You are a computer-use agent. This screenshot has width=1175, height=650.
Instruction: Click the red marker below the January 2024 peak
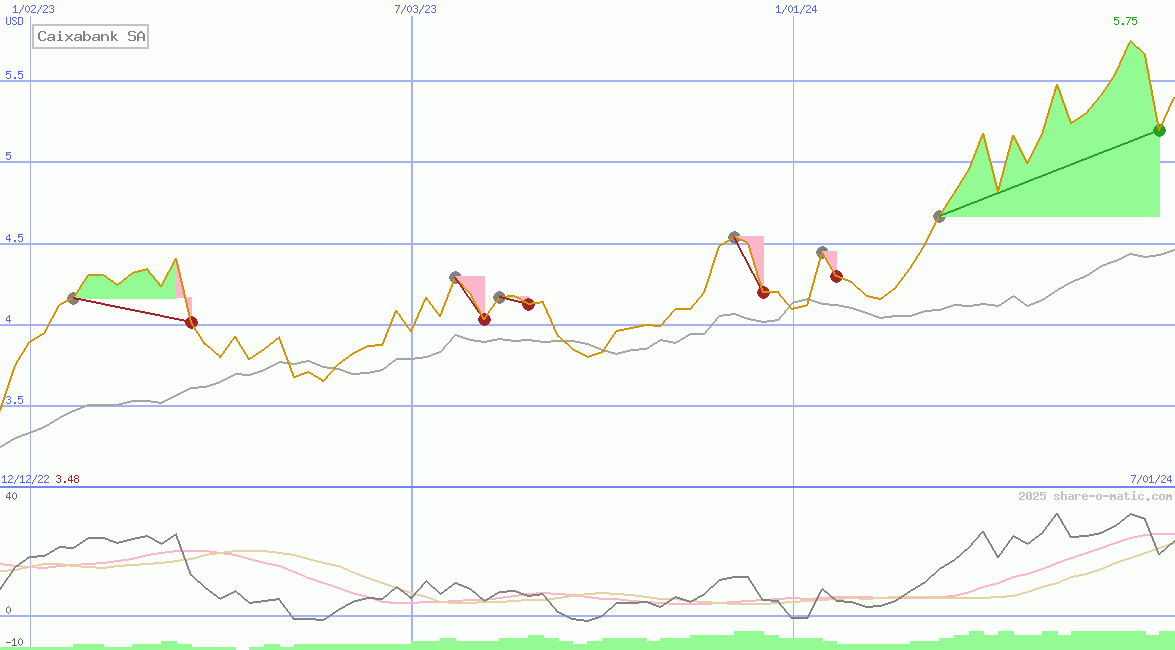762,292
